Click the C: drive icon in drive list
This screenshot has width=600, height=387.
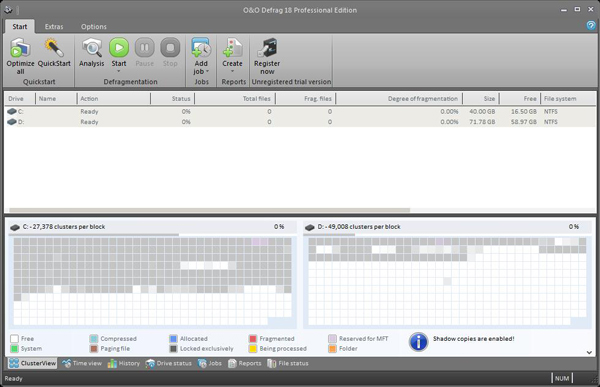12,111
